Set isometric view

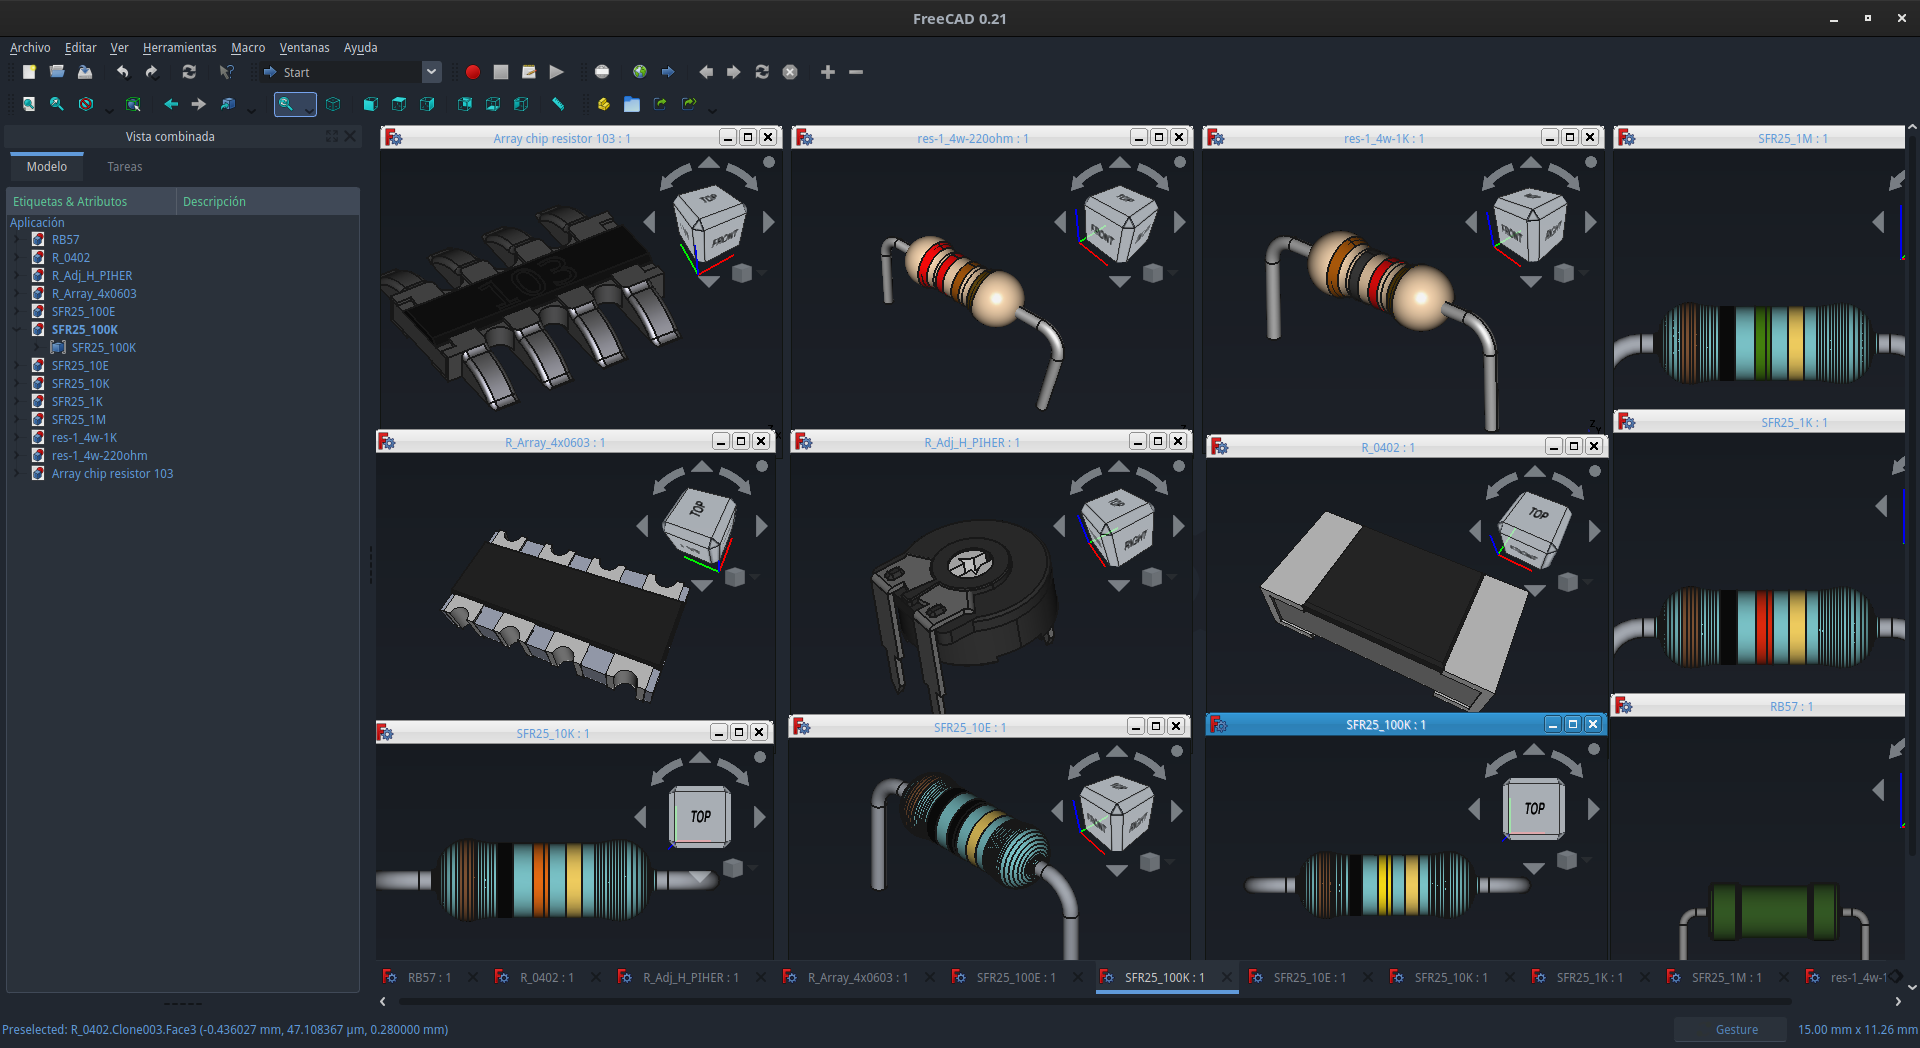333,104
